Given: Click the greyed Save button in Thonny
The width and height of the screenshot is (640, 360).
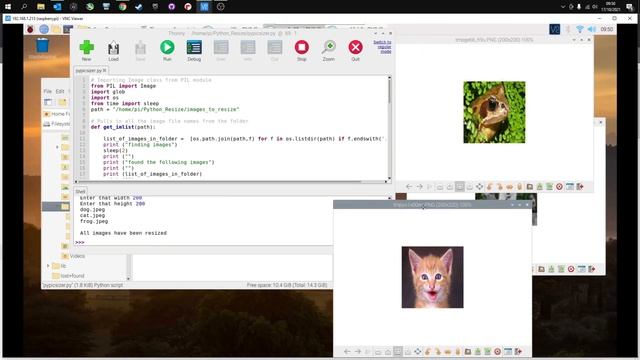Looking at the screenshot, I should [140, 51].
